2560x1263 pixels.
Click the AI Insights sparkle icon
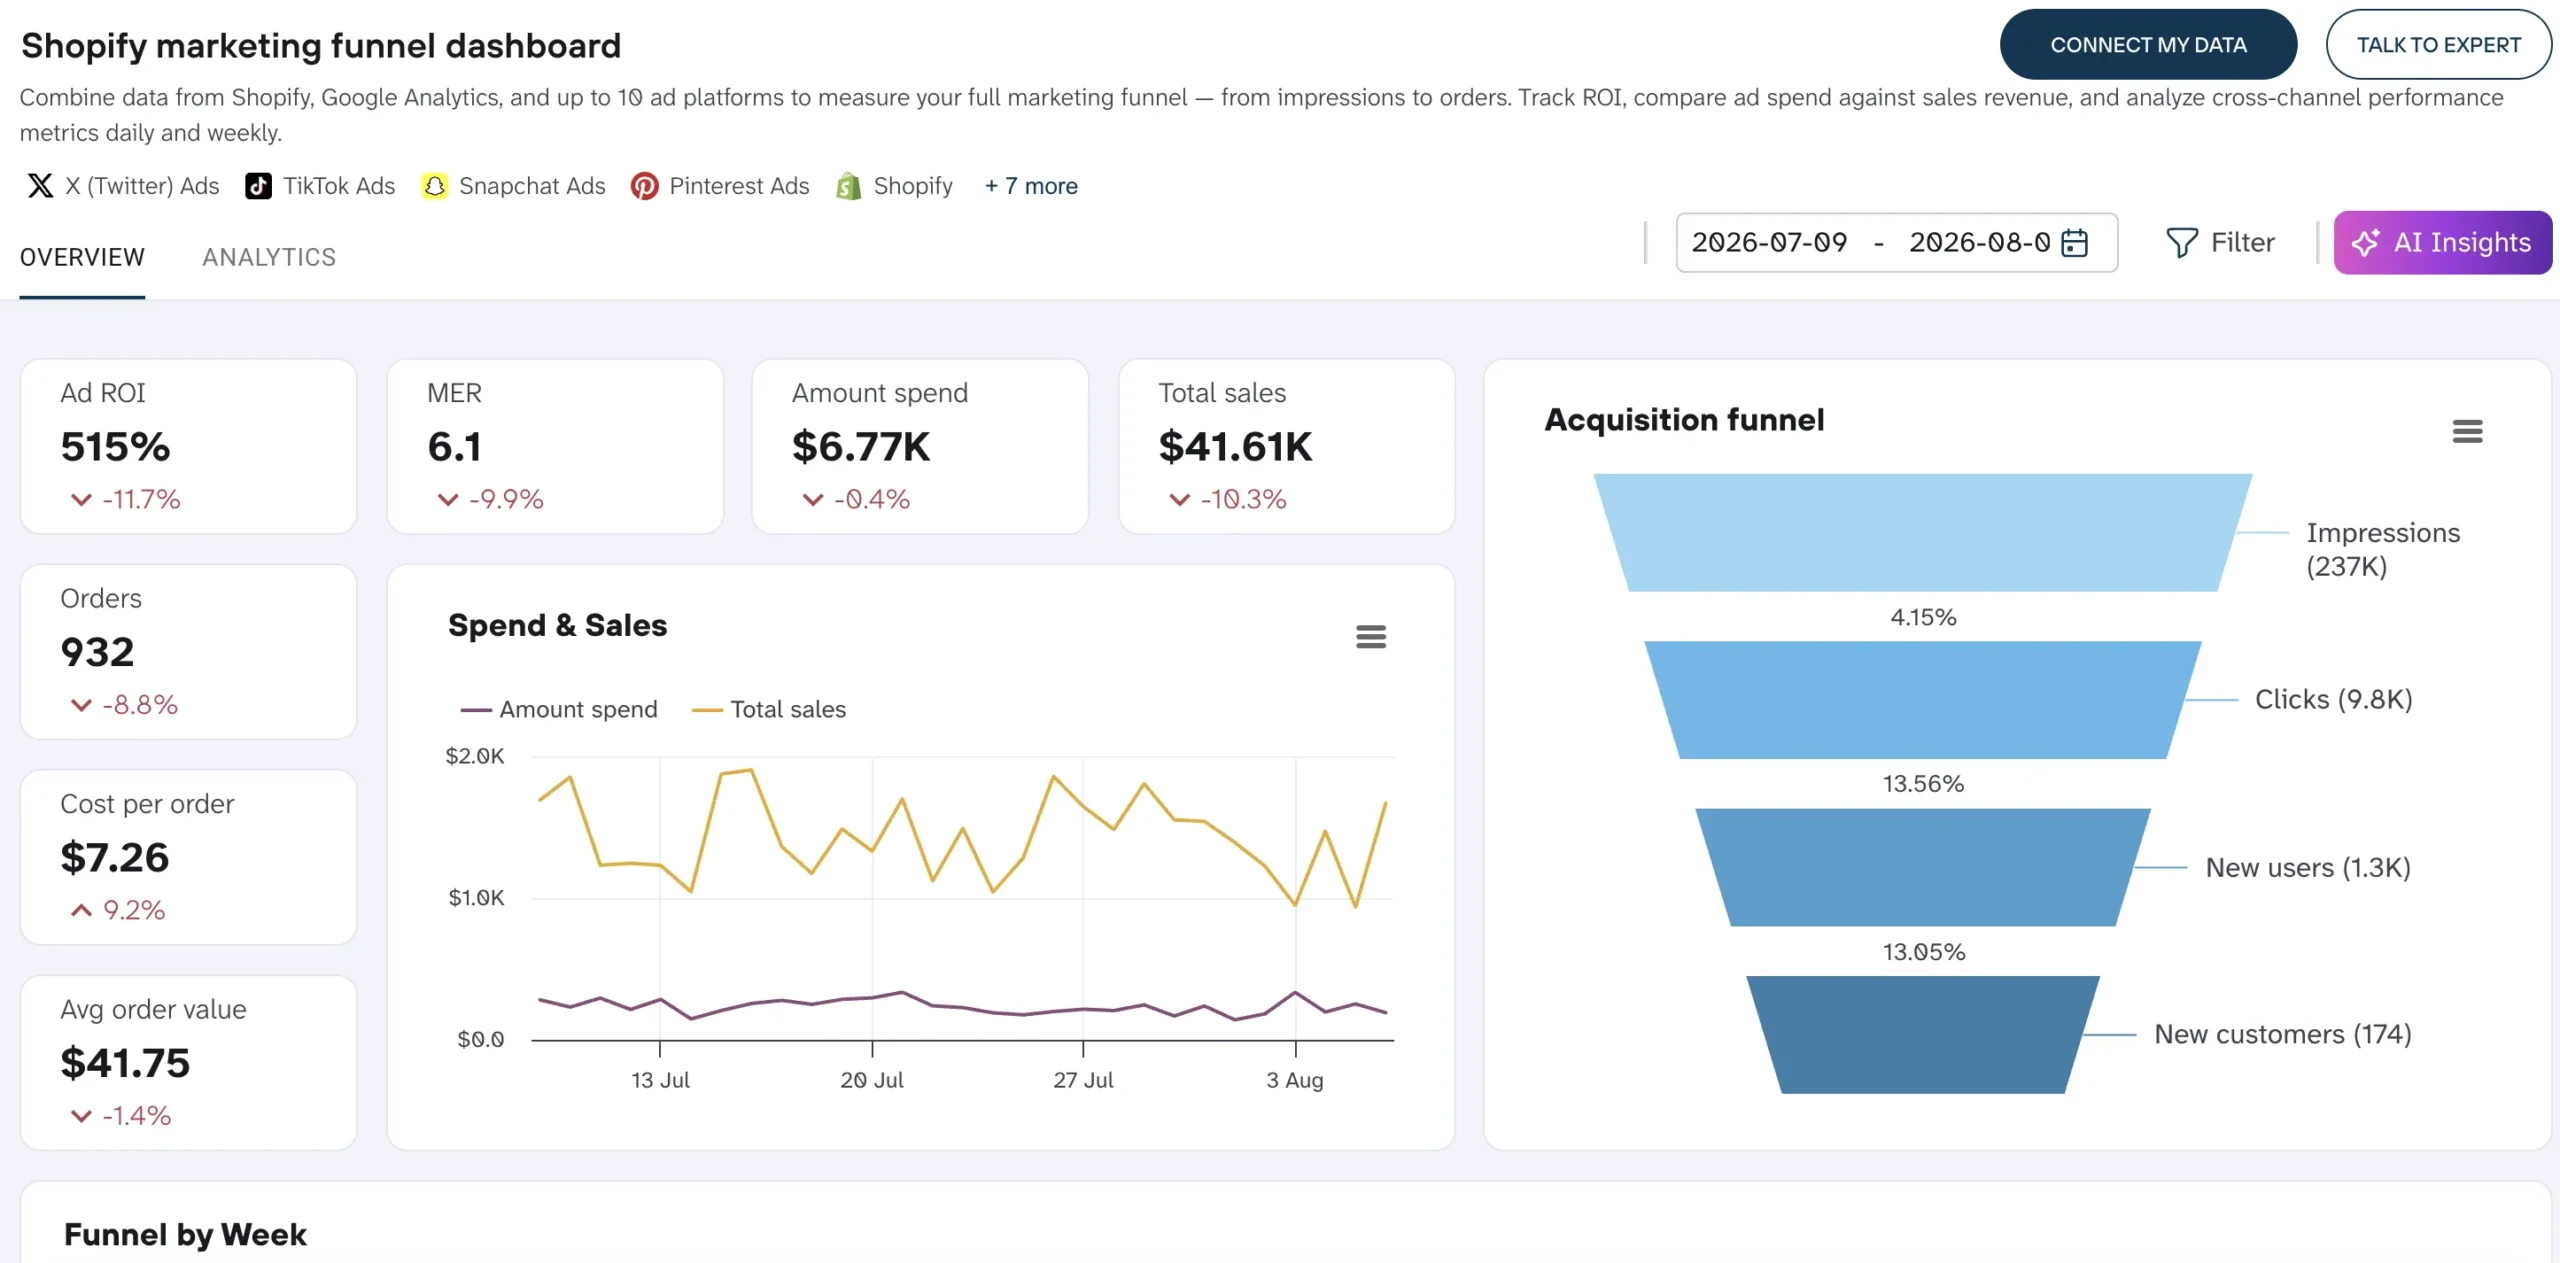click(x=2366, y=243)
